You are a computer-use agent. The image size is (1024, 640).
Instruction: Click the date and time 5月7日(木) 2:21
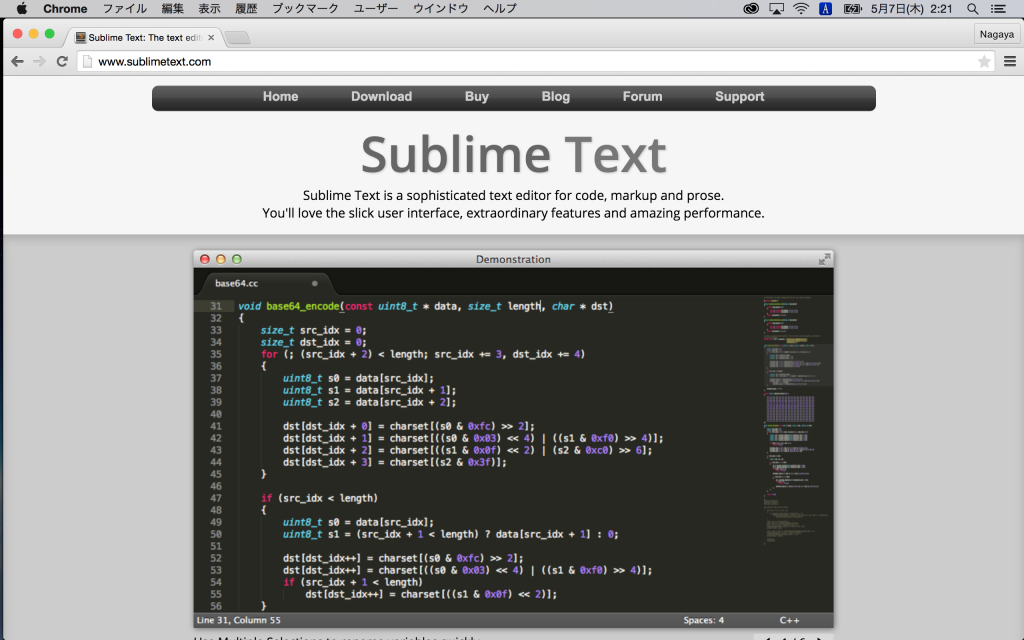click(x=911, y=8)
